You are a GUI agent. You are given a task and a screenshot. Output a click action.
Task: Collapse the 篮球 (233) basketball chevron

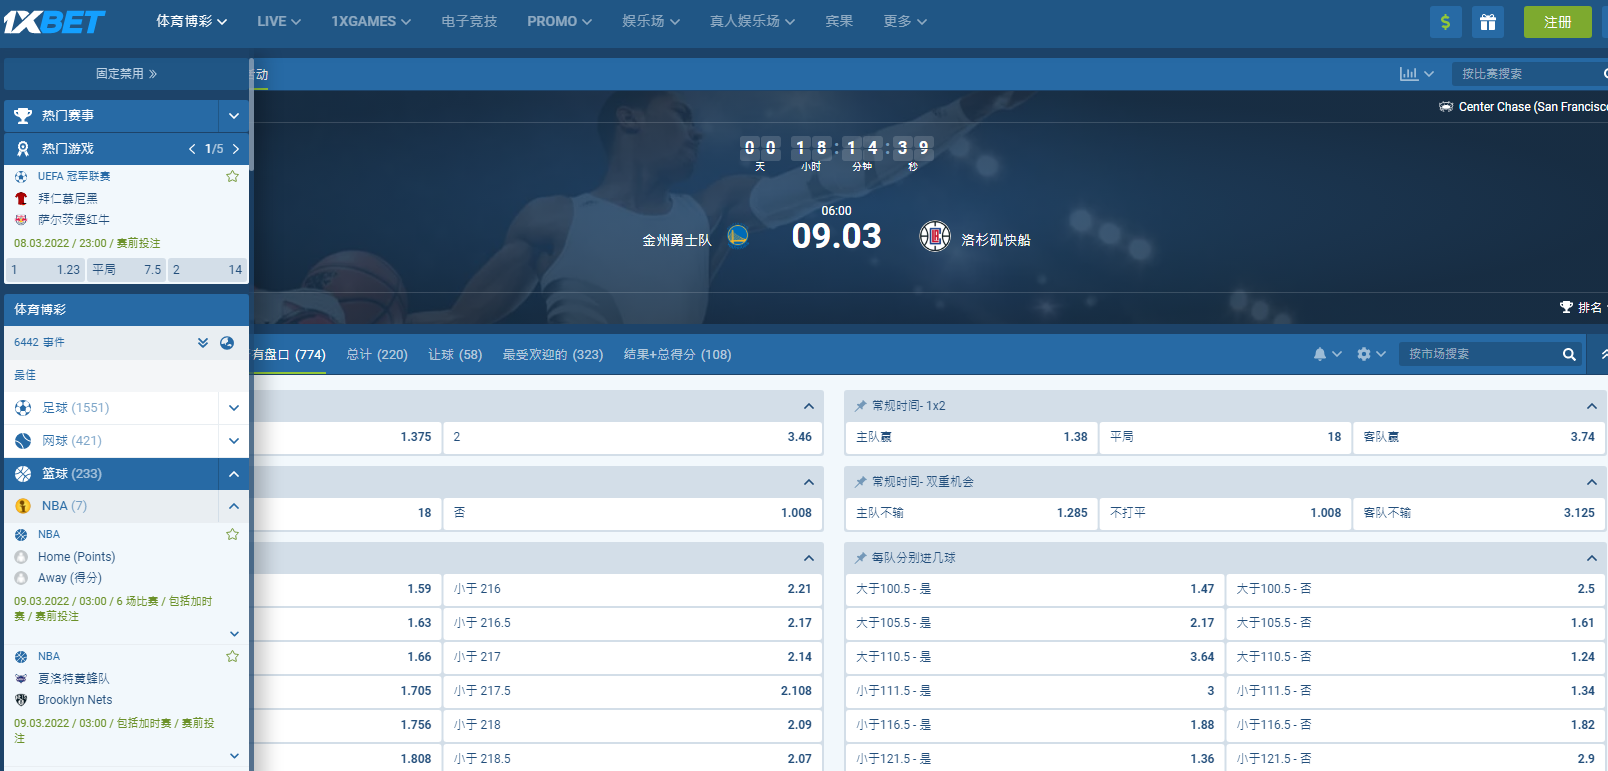pos(233,474)
